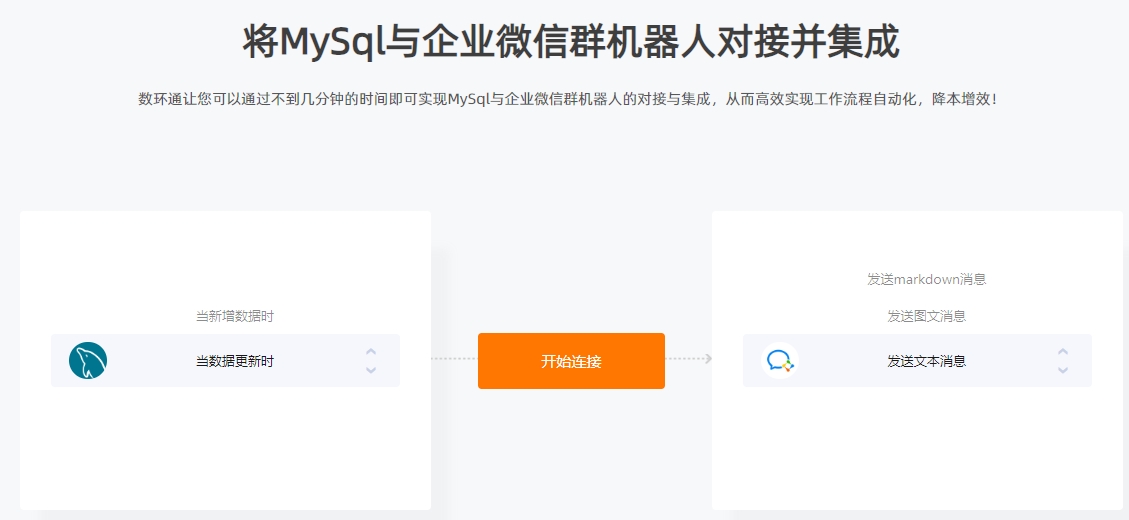The height and width of the screenshot is (520, 1129).
Task: Choose the 发送文本消息 action
Action: pos(927,361)
